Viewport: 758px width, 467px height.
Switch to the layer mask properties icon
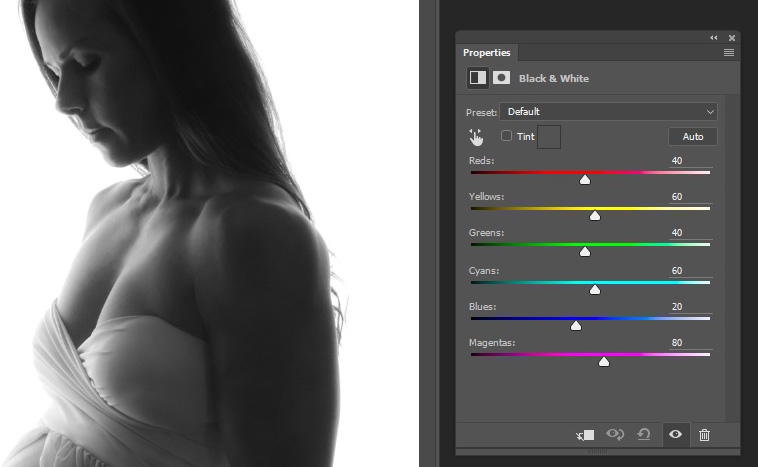501,78
